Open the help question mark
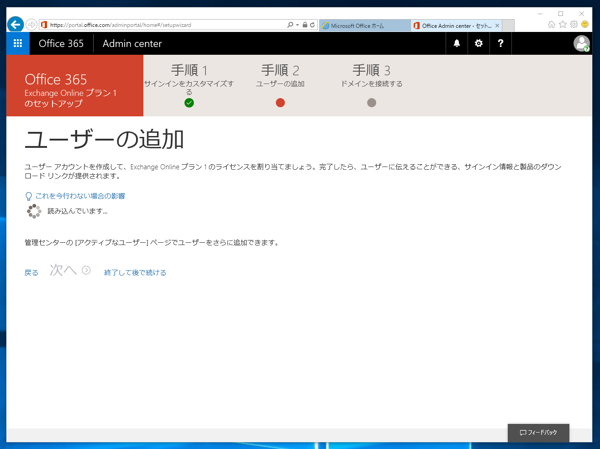600x449 pixels. click(x=500, y=43)
